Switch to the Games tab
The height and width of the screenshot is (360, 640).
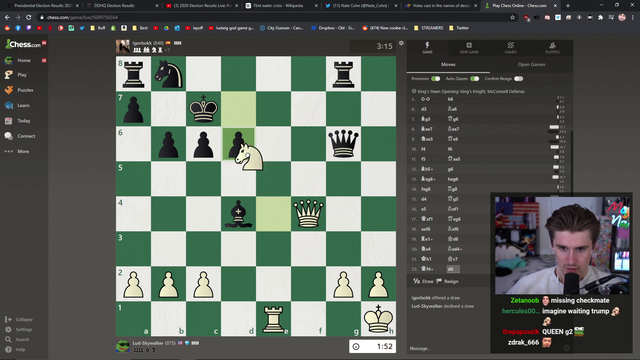tap(511, 47)
